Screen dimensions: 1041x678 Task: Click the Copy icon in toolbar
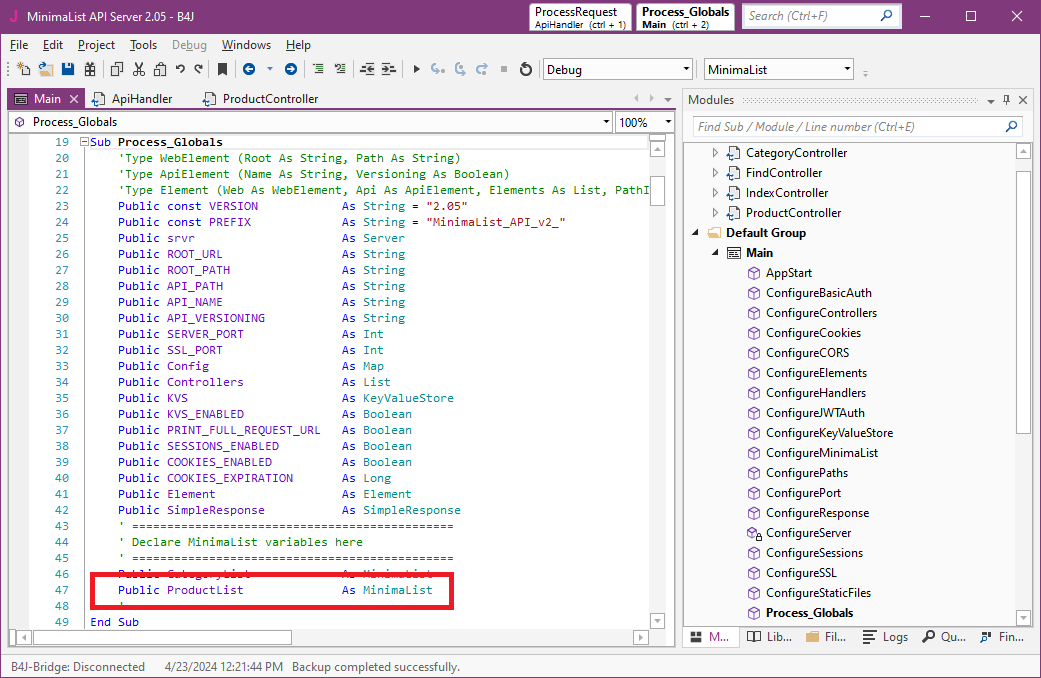[117, 69]
